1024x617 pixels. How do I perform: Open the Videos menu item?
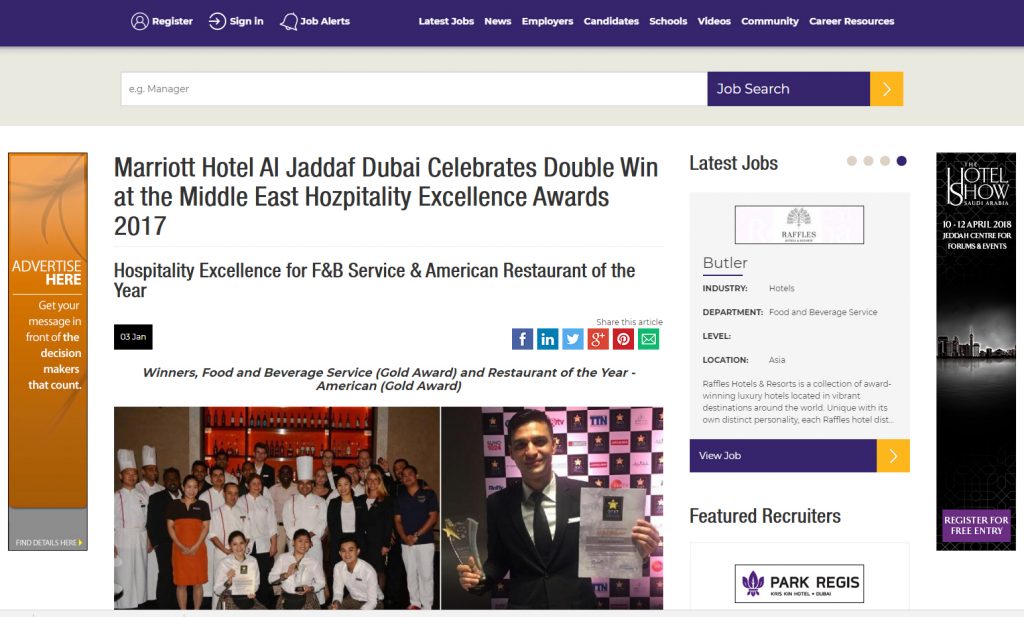[714, 22]
